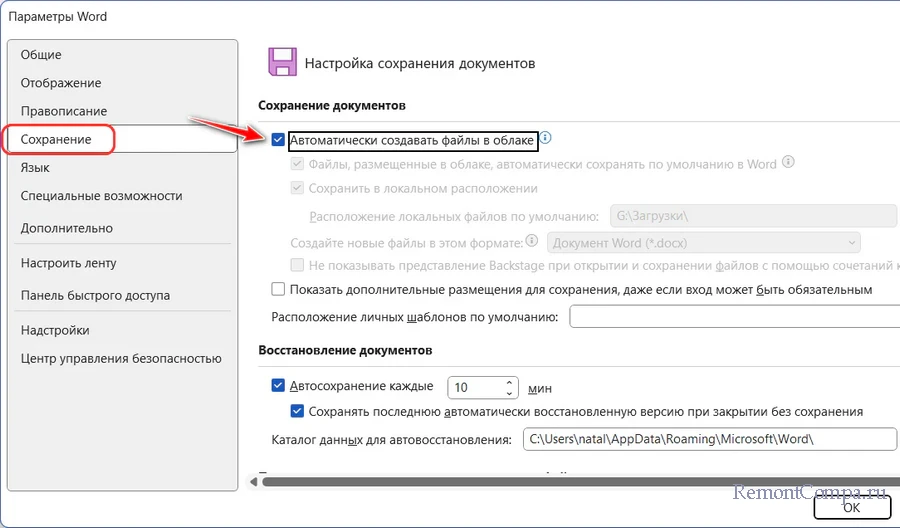Click the info icon beside the auto-create cloud files option
The height and width of the screenshot is (528, 900).
[546, 139]
